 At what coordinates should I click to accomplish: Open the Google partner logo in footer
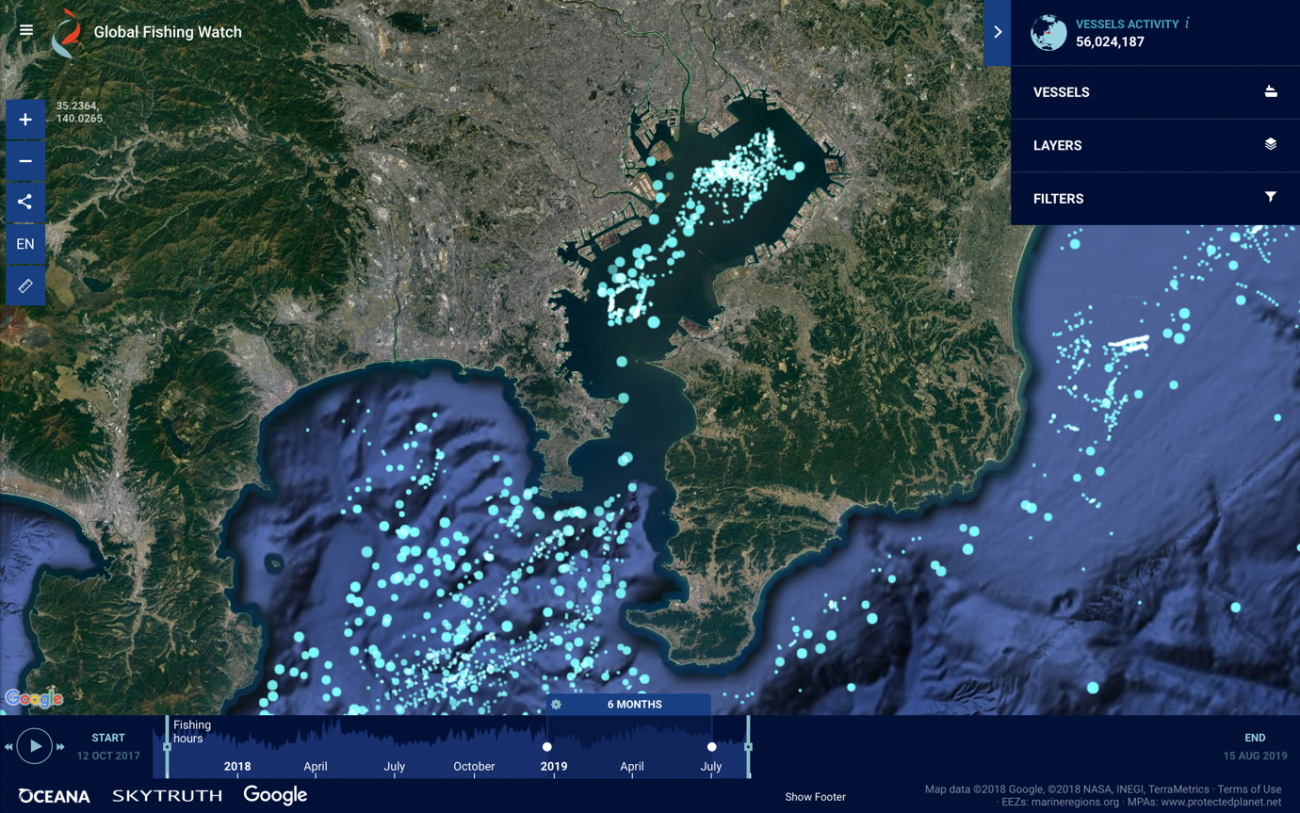click(275, 795)
